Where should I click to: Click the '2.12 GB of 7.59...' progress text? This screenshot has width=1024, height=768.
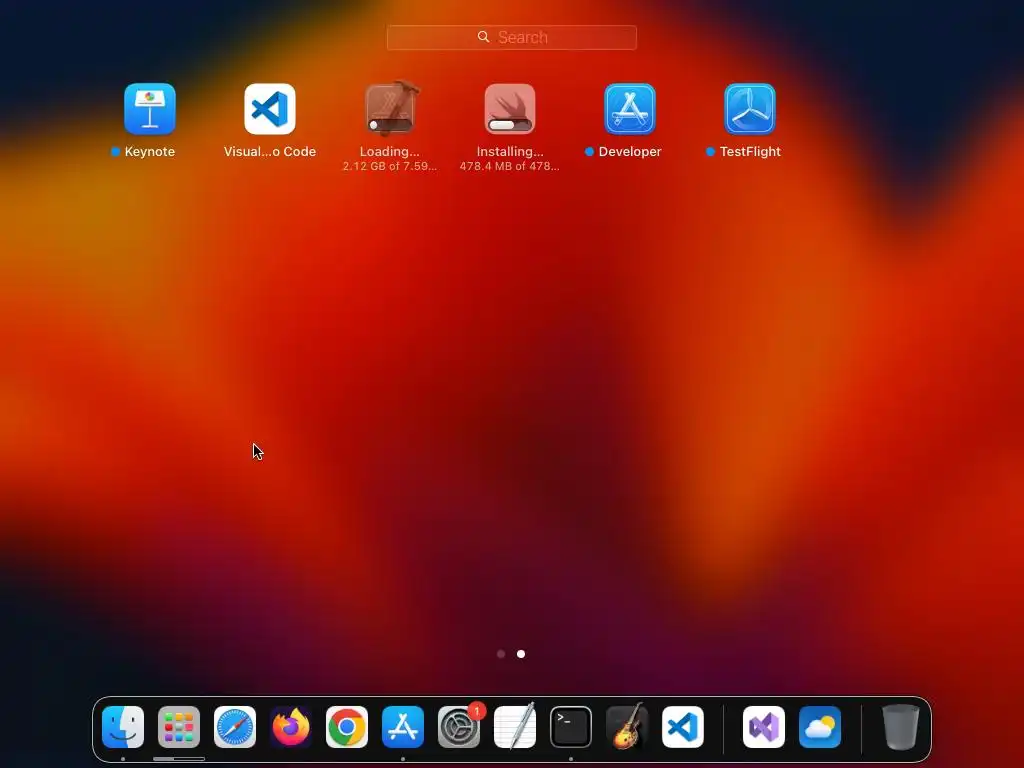[x=390, y=167]
